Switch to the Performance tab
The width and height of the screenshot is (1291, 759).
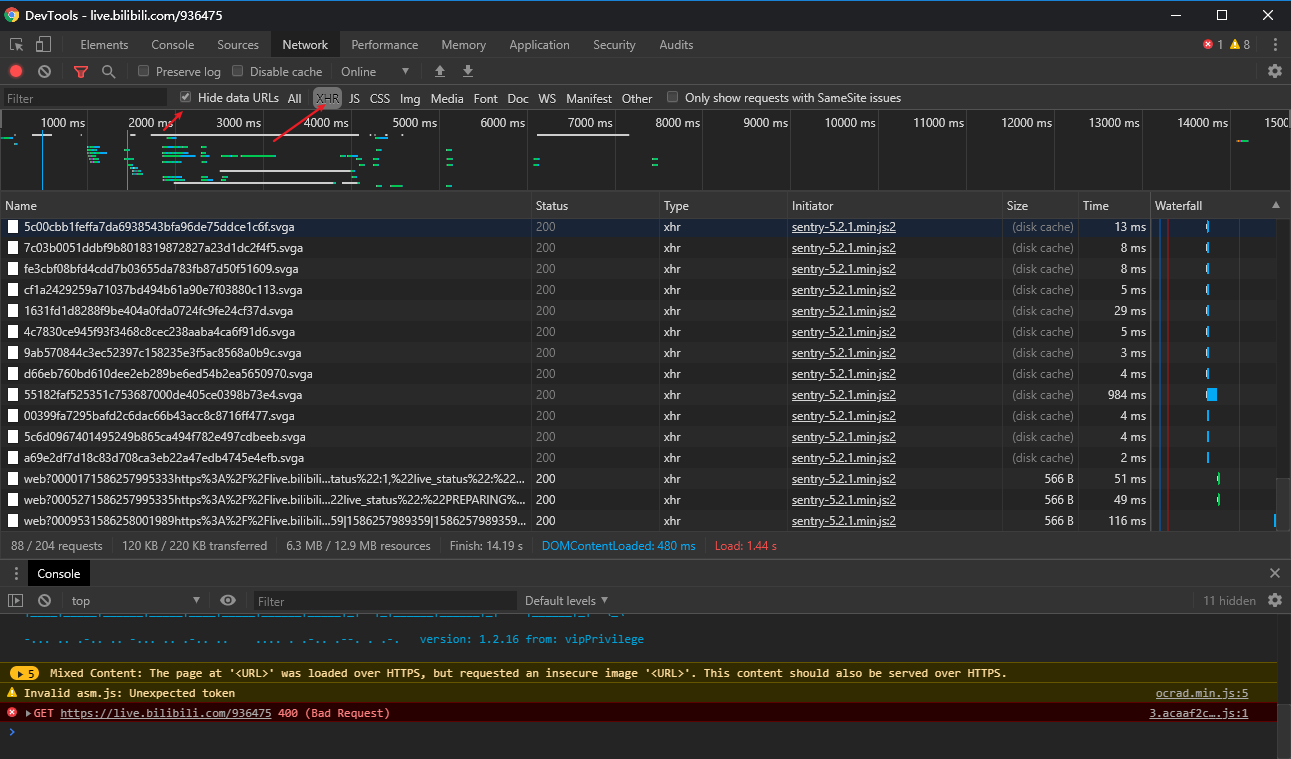click(x=384, y=45)
